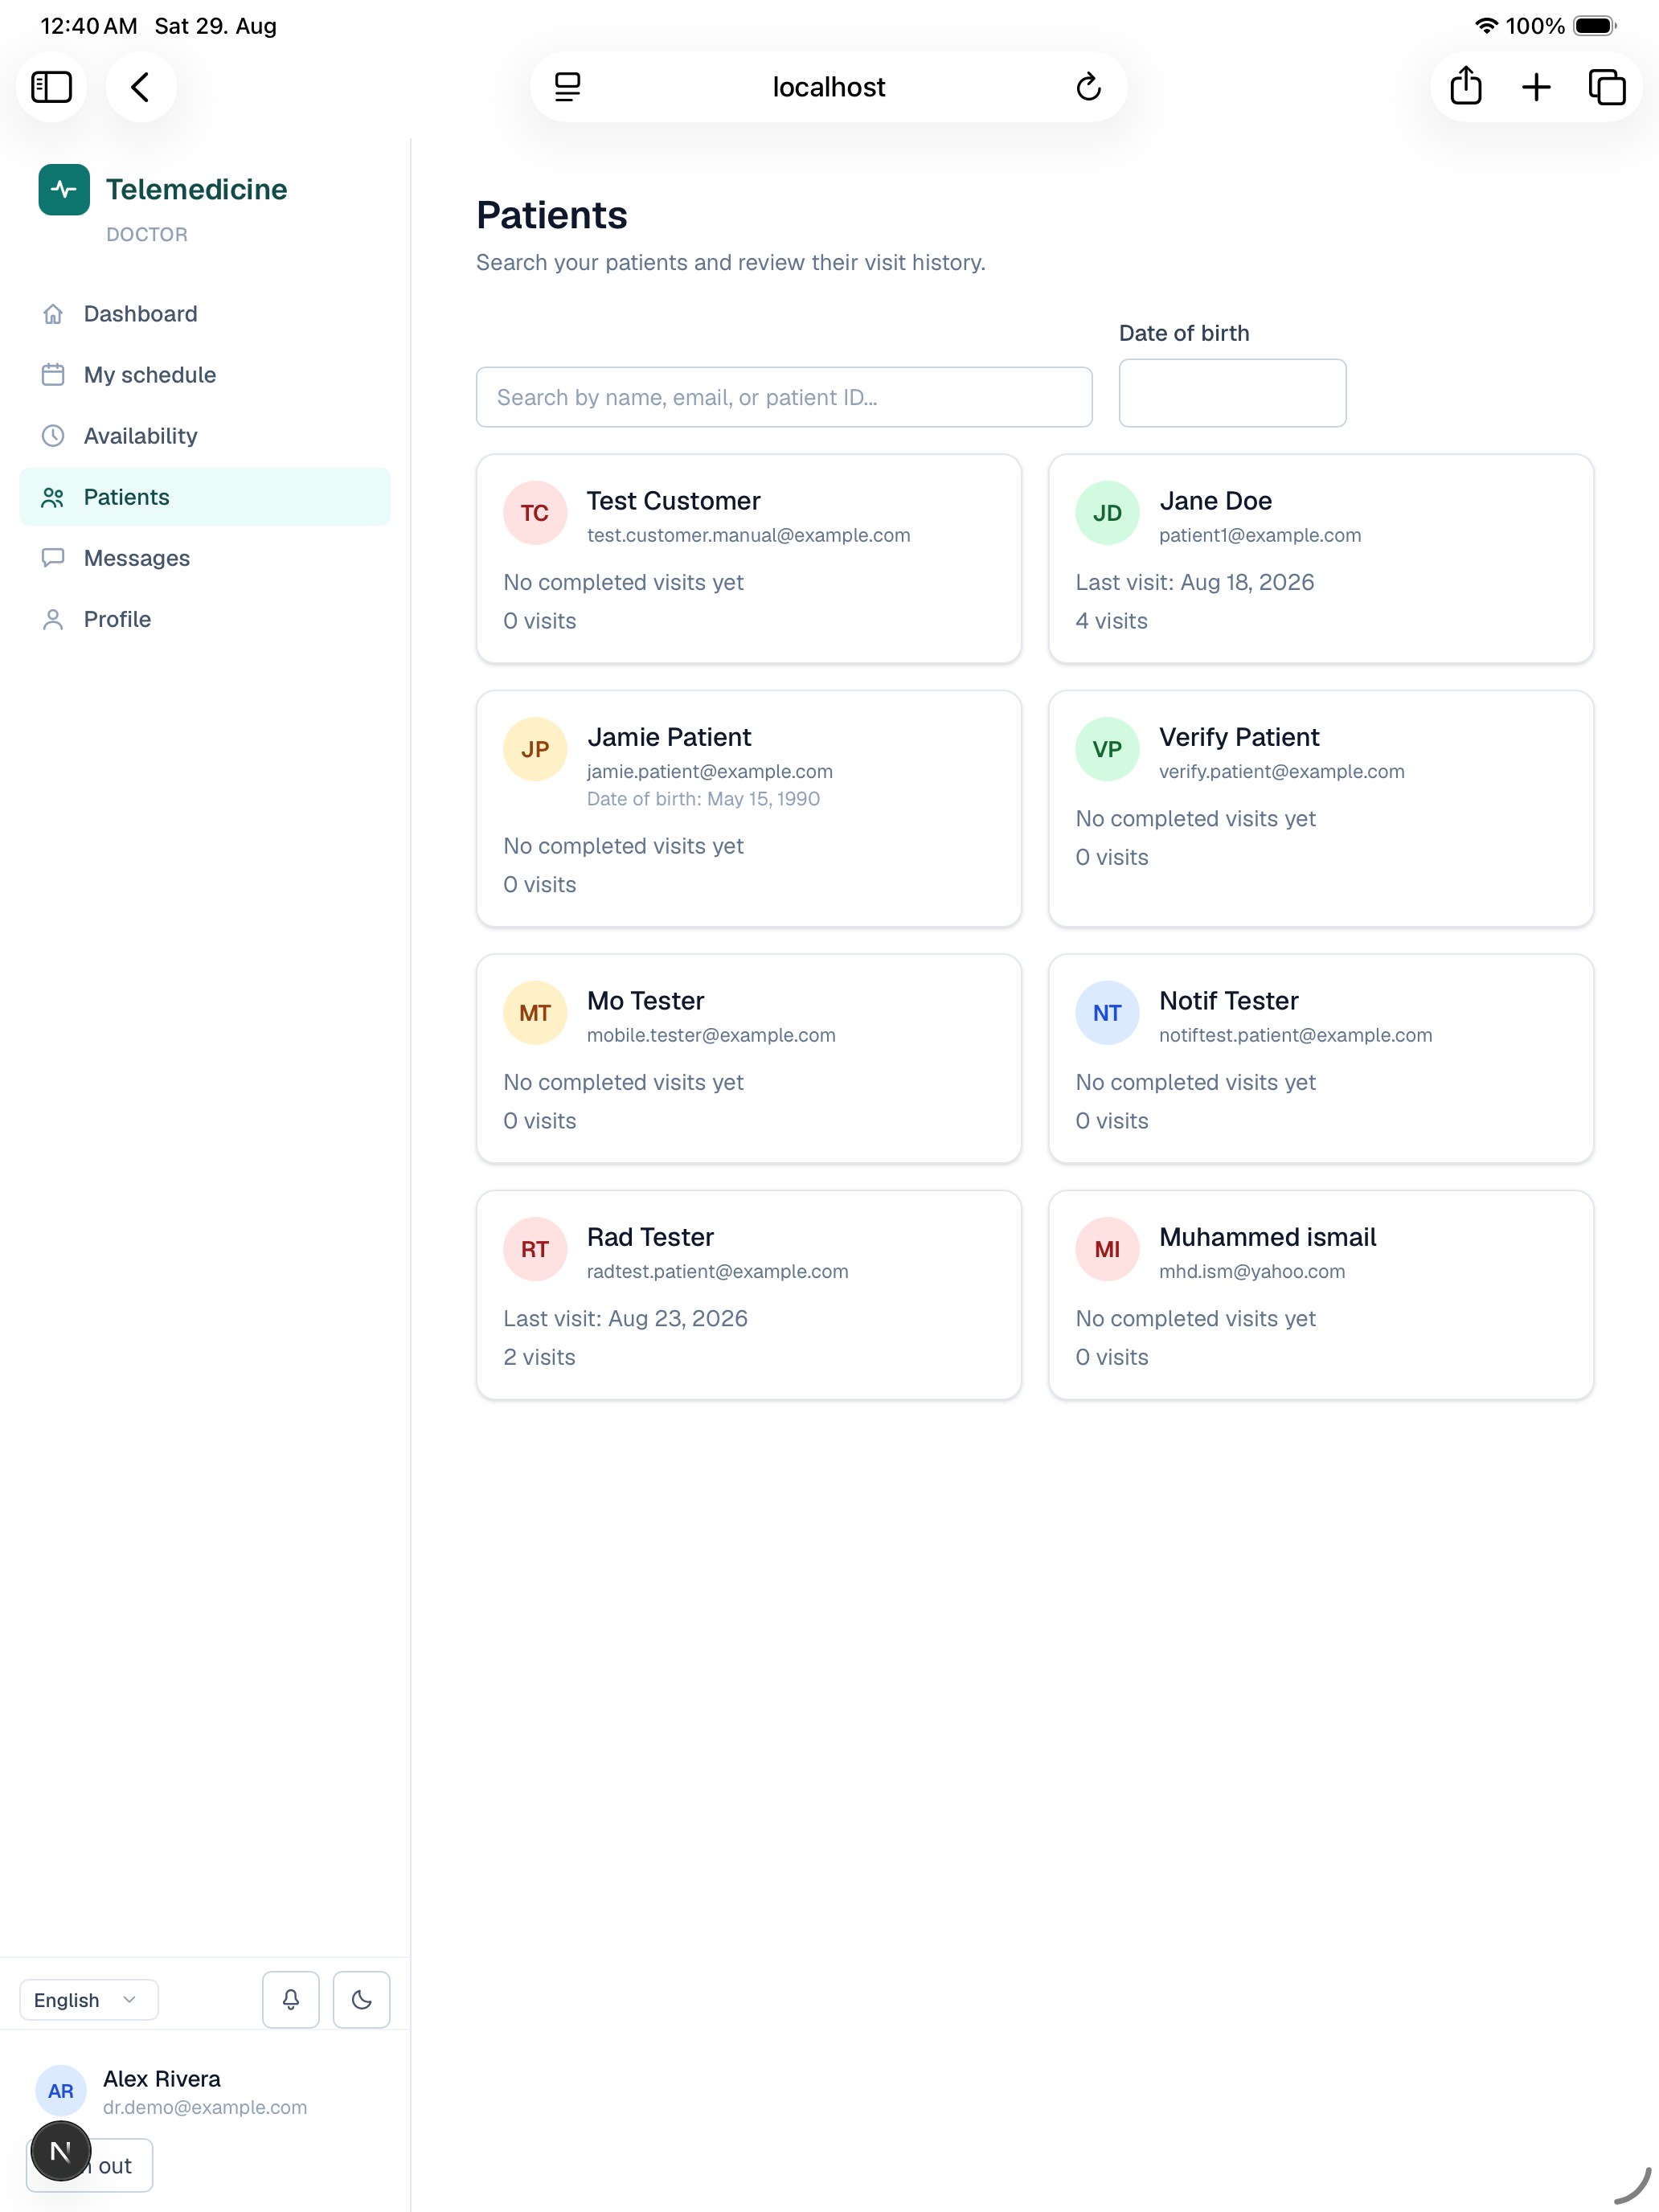Click 'Date of birth: May 15, 1990' text
Viewport: 1659px width, 2212px height.
pos(703,799)
